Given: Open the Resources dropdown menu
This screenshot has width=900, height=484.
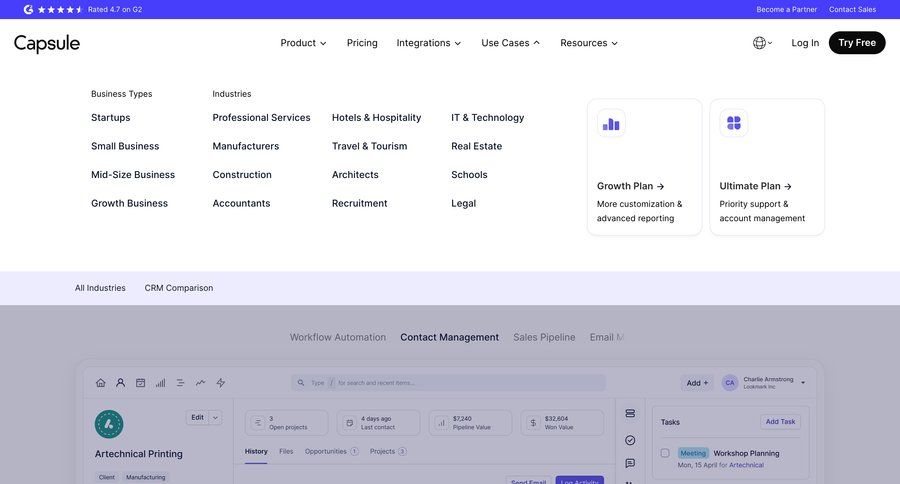Looking at the screenshot, I should (588, 43).
